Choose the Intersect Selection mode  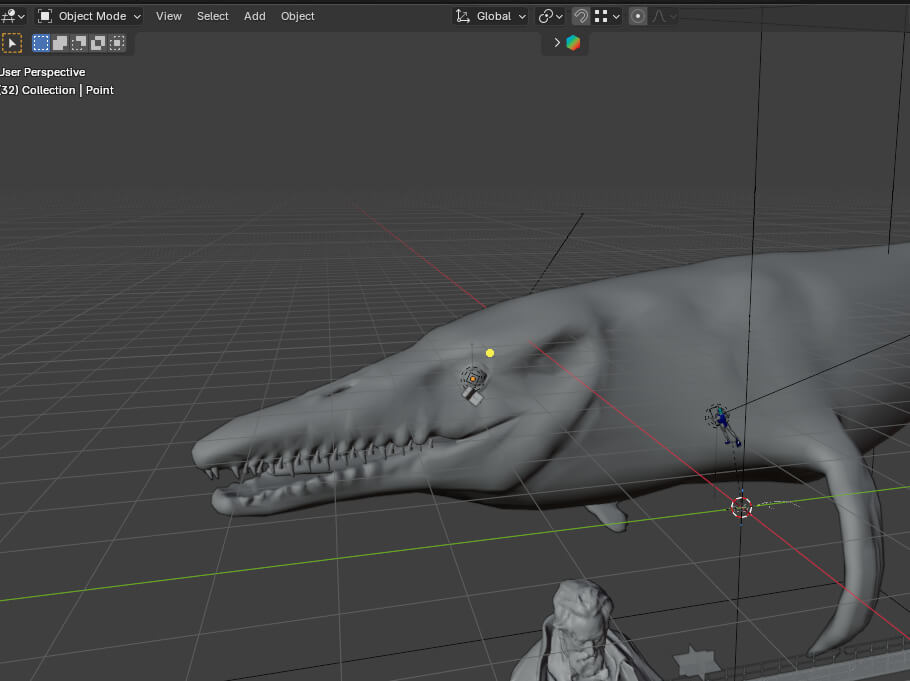tap(117, 44)
